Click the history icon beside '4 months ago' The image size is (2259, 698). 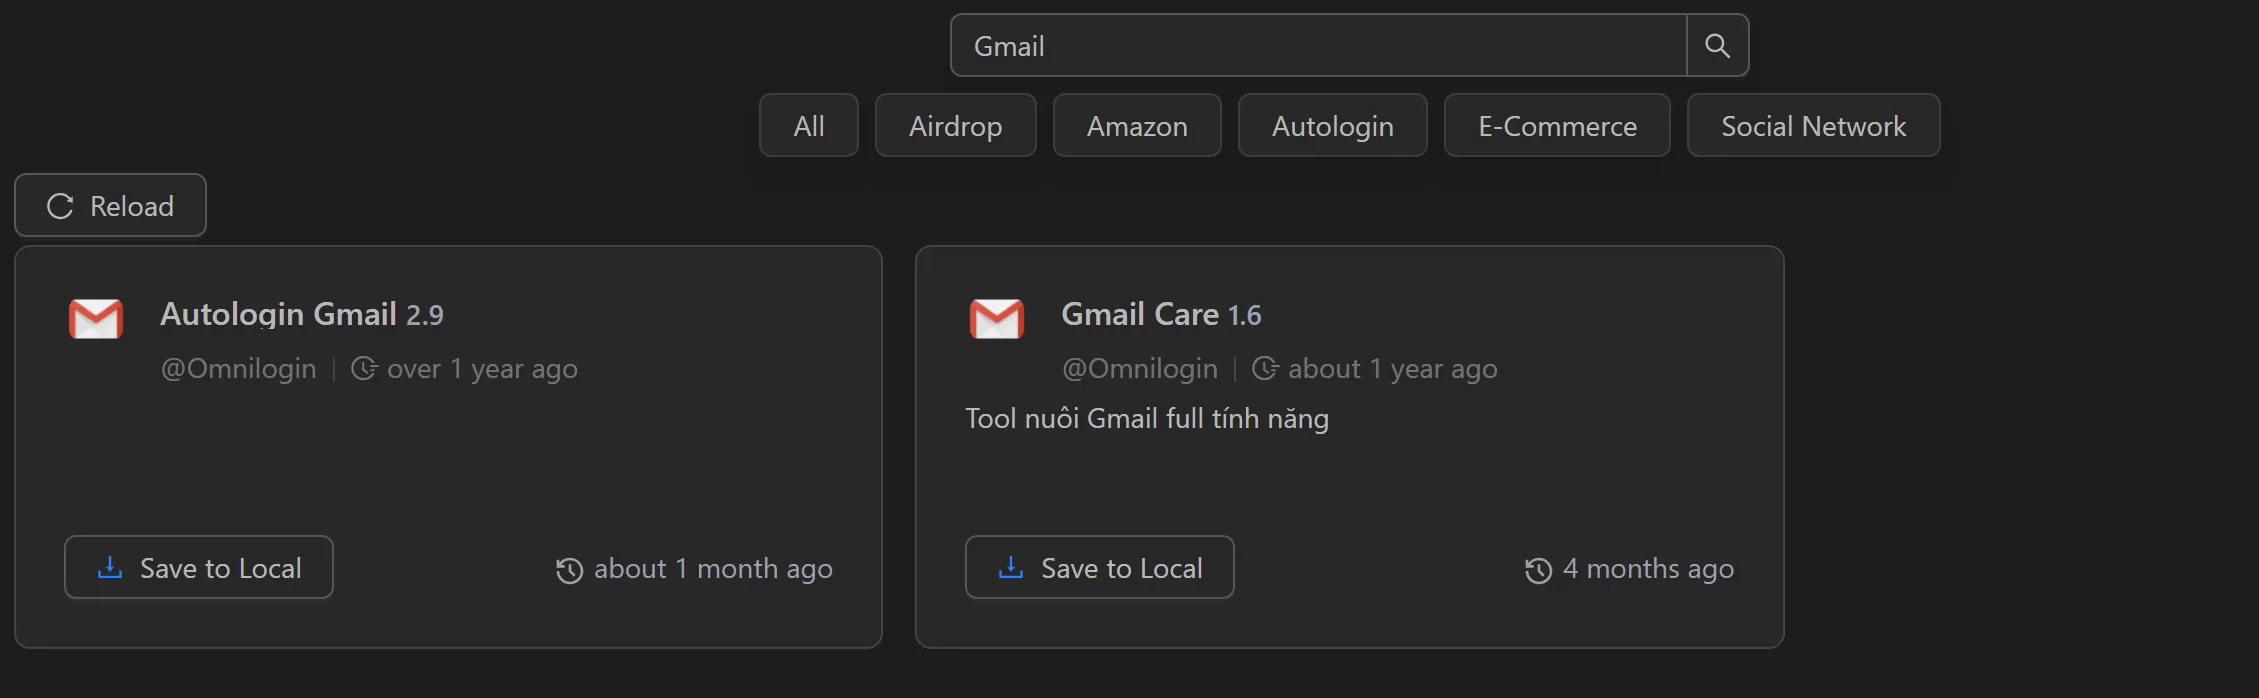click(x=1538, y=570)
